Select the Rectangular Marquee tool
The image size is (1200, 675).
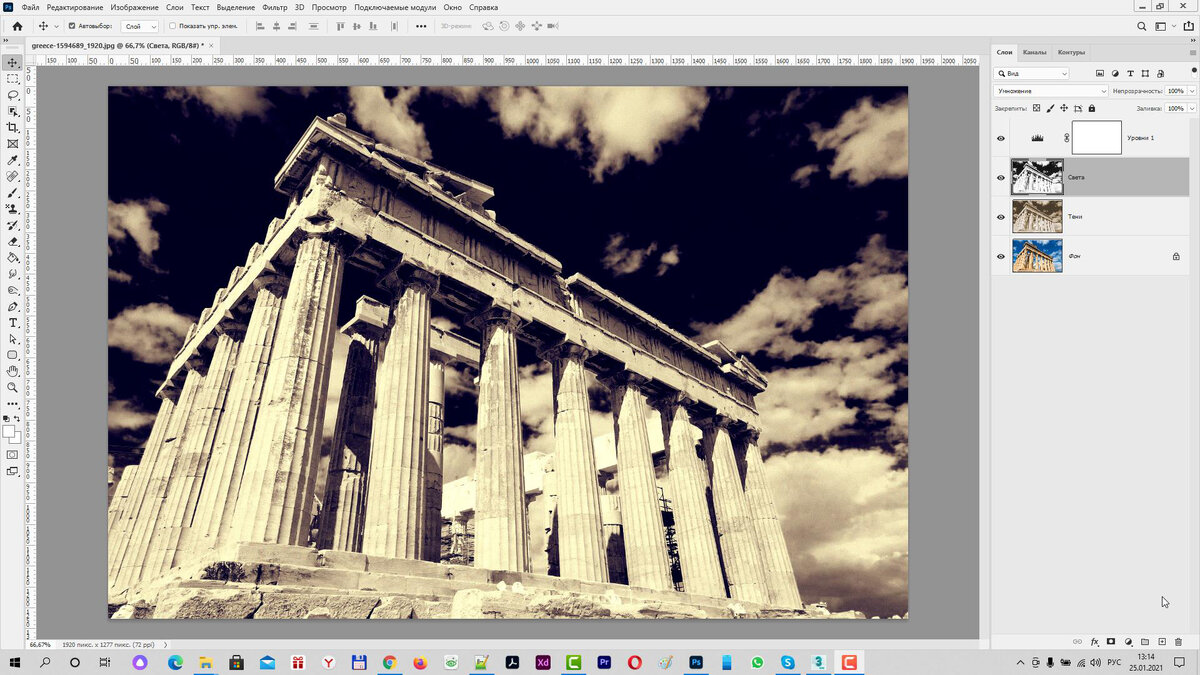tap(13, 78)
